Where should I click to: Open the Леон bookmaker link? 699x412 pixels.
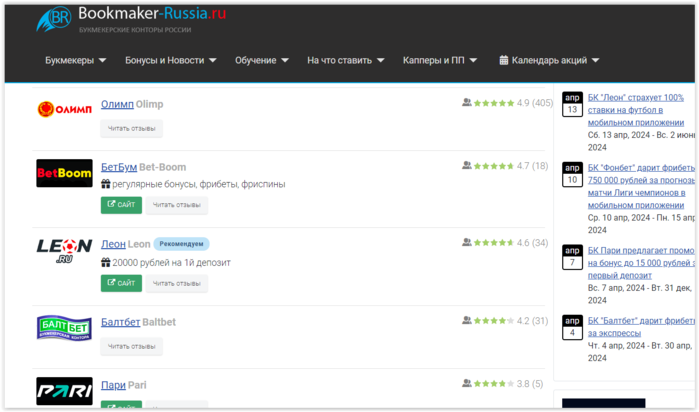(113, 244)
